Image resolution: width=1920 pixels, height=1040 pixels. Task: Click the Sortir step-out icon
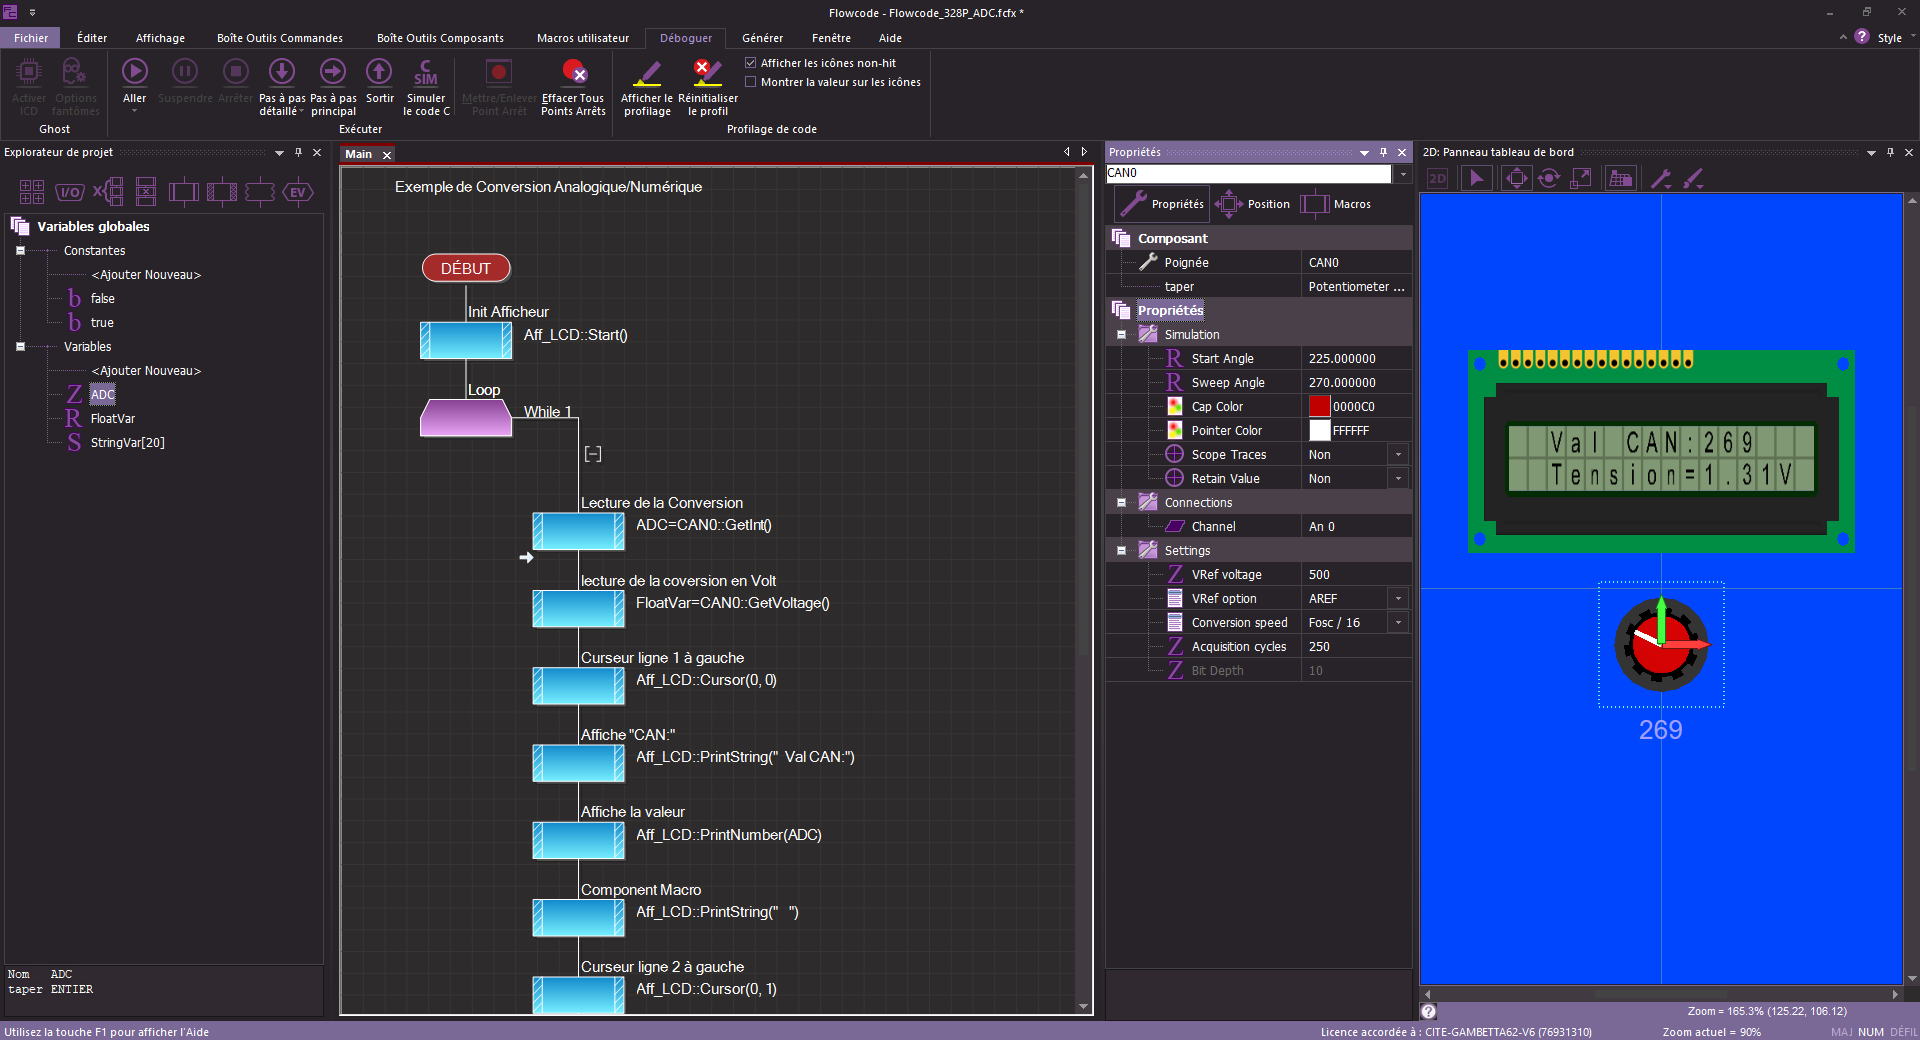[x=379, y=72]
